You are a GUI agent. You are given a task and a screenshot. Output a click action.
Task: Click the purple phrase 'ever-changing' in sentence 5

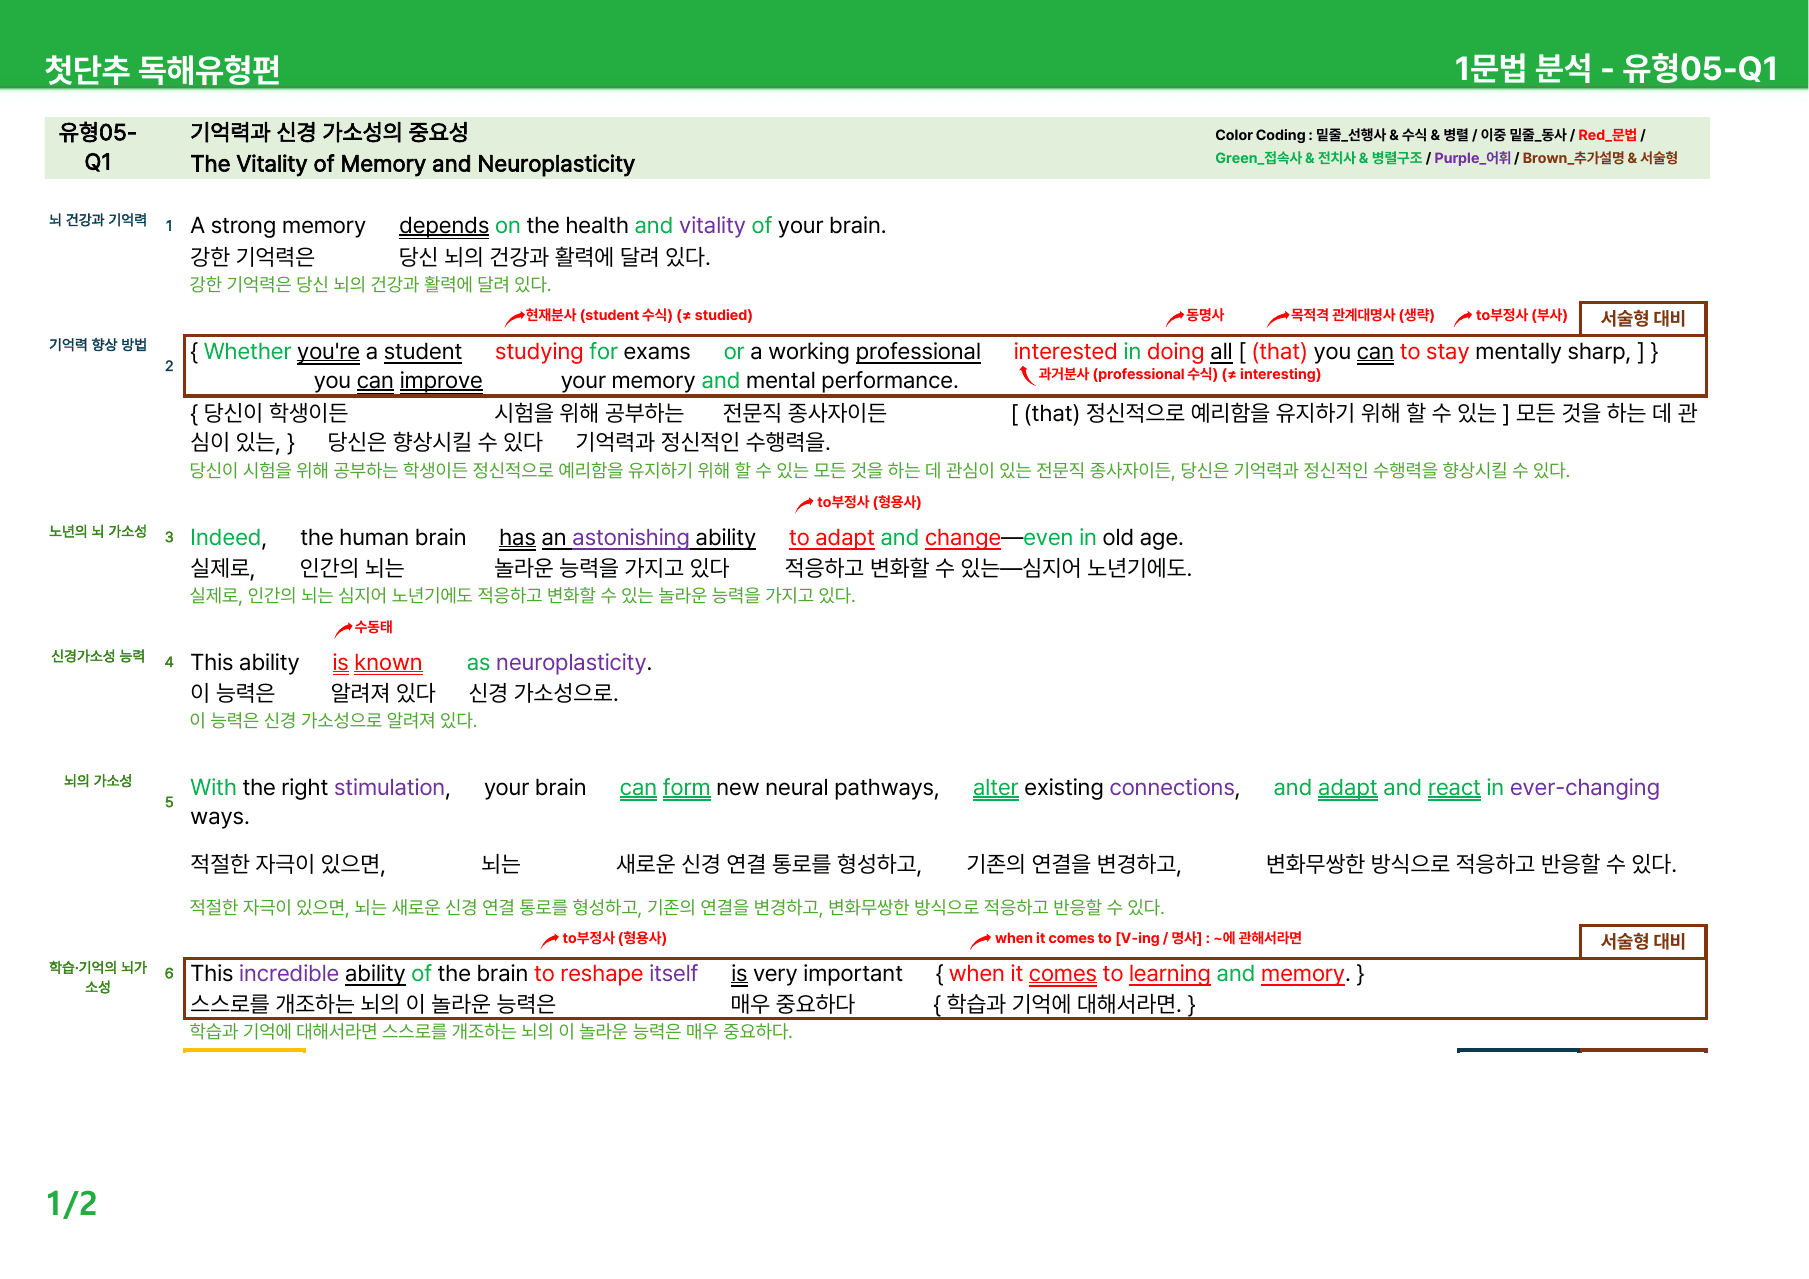point(1584,788)
